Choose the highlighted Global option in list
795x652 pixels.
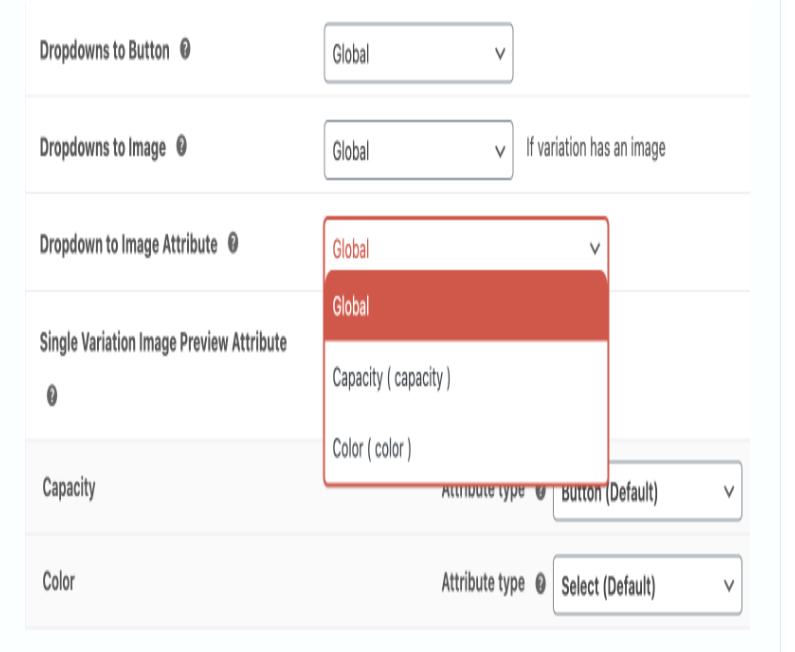click(466, 306)
